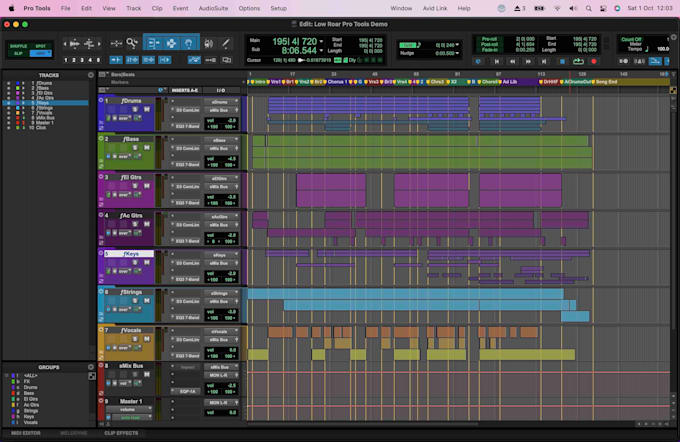Select the Zoomer tool
This screenshot has width=680, height=442.
(x=131, y=43)
